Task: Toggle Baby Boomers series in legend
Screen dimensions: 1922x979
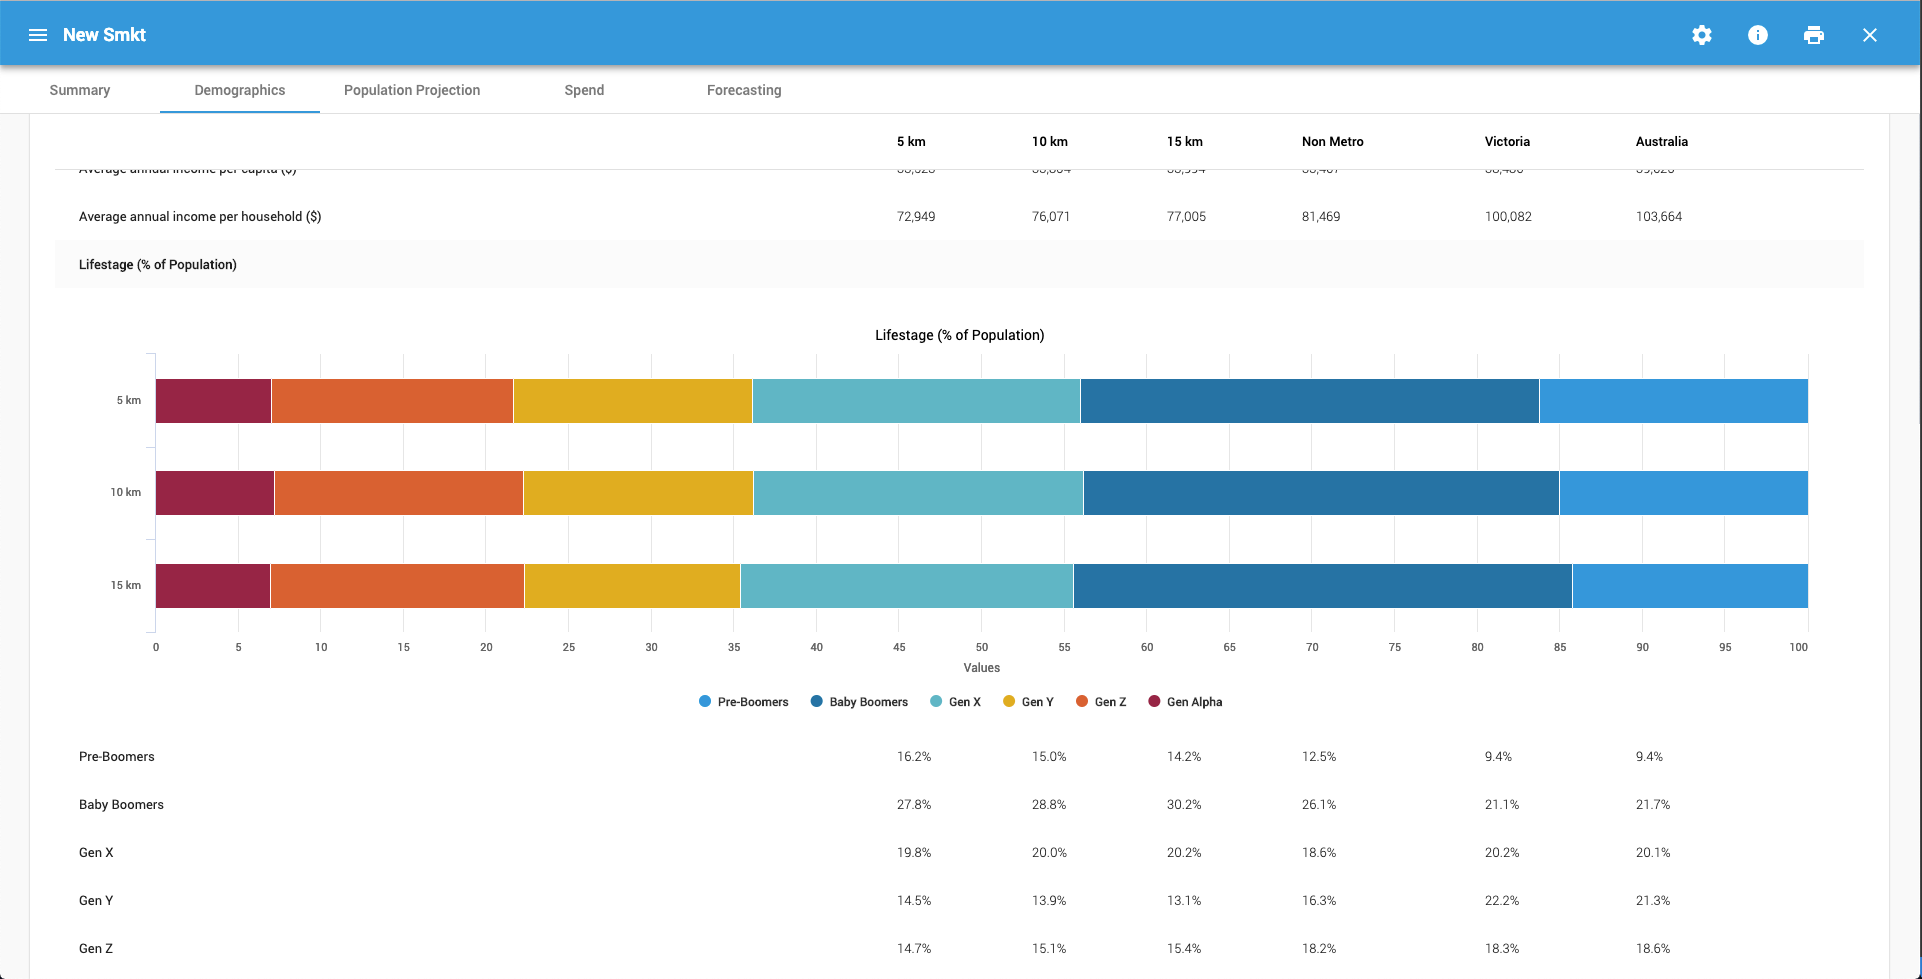Action: click(x=859, y=702)
